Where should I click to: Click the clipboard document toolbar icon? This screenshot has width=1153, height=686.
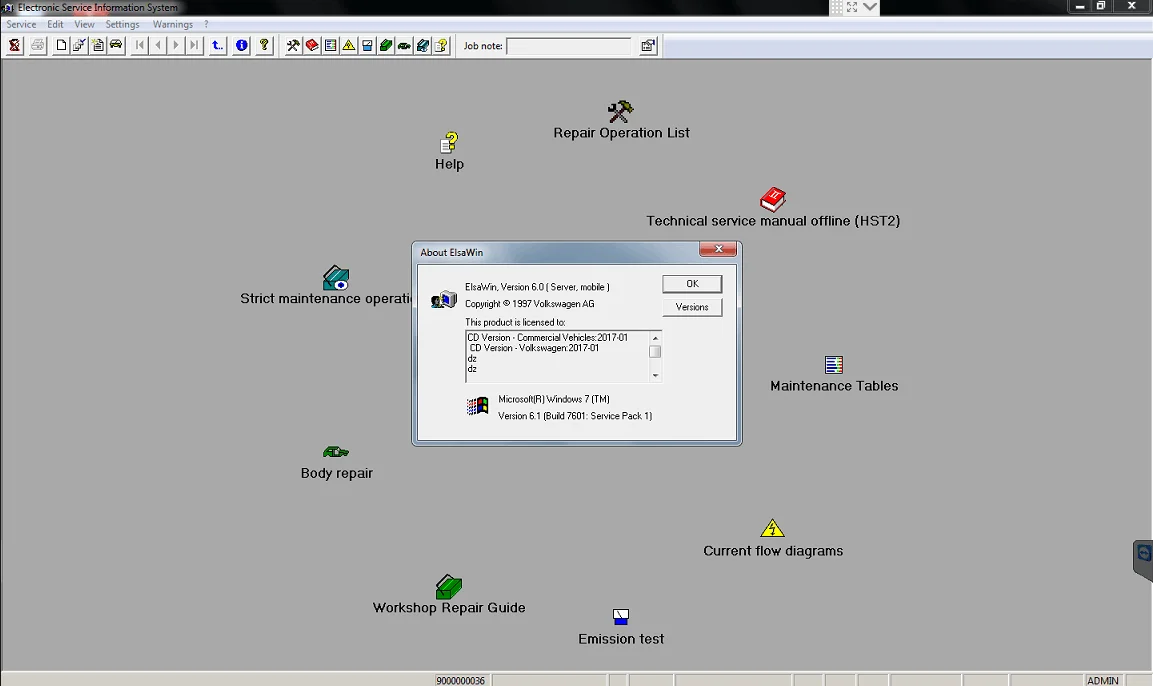(98, 46)
